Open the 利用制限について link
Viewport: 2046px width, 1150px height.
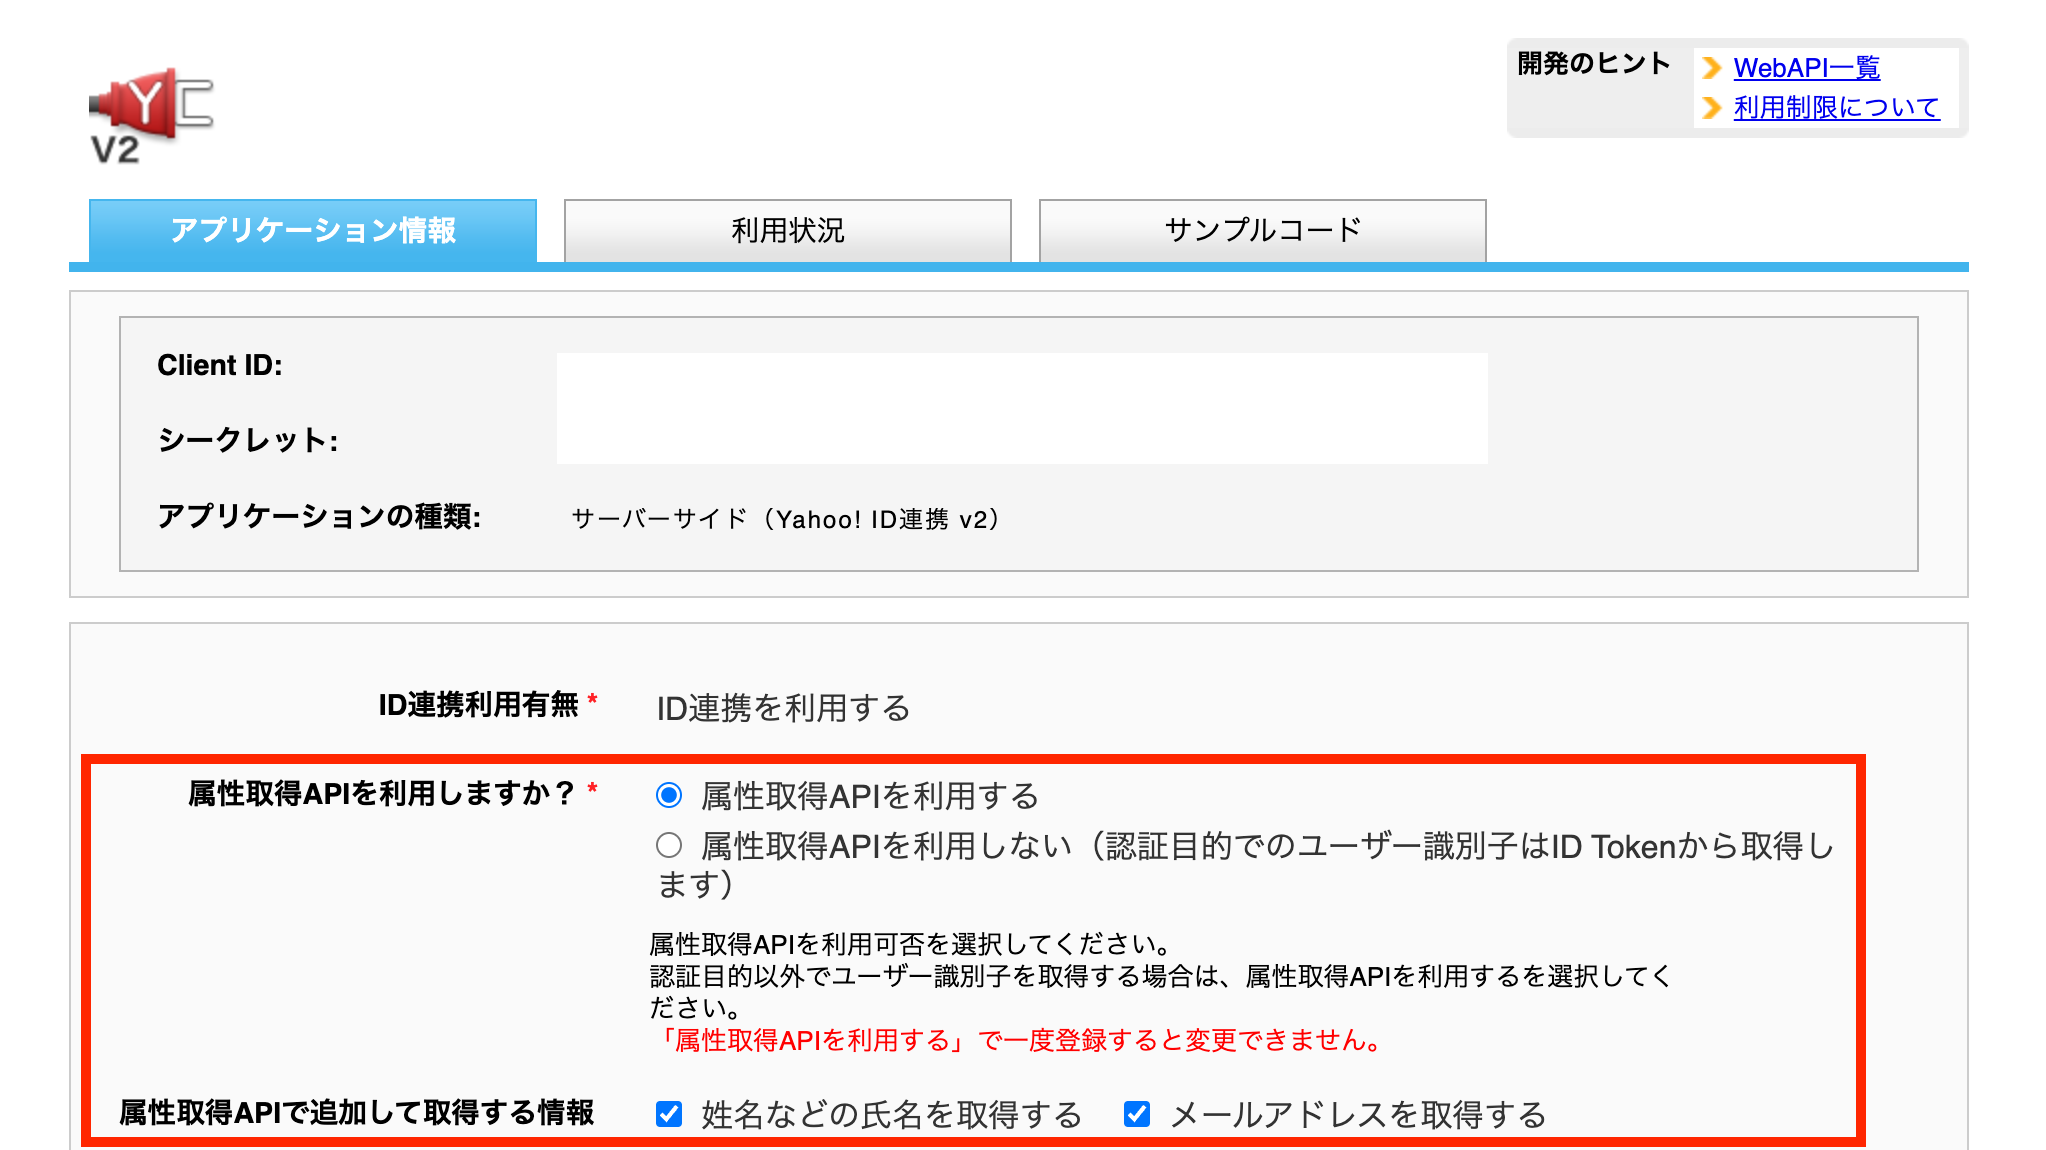tap(1838, 107)
